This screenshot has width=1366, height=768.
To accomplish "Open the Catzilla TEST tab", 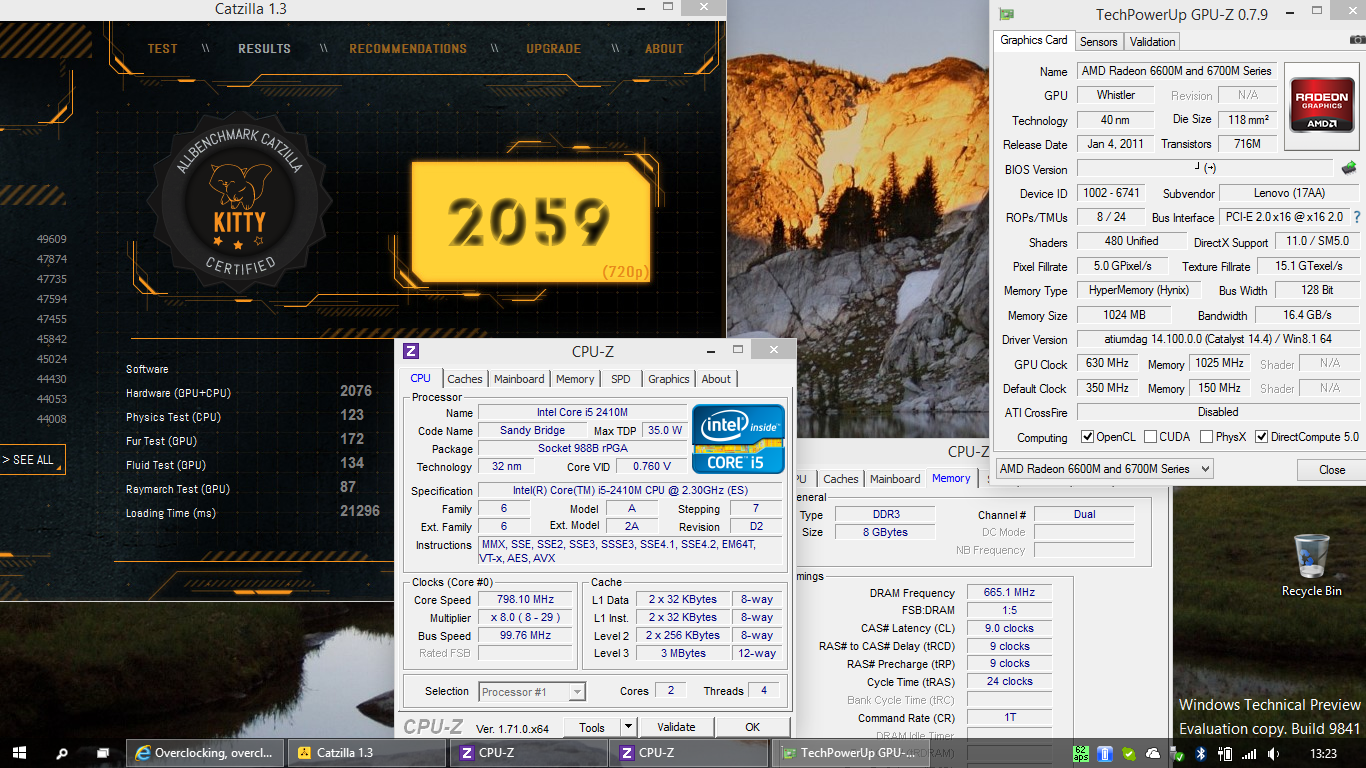I will click(x=162, y=48).
